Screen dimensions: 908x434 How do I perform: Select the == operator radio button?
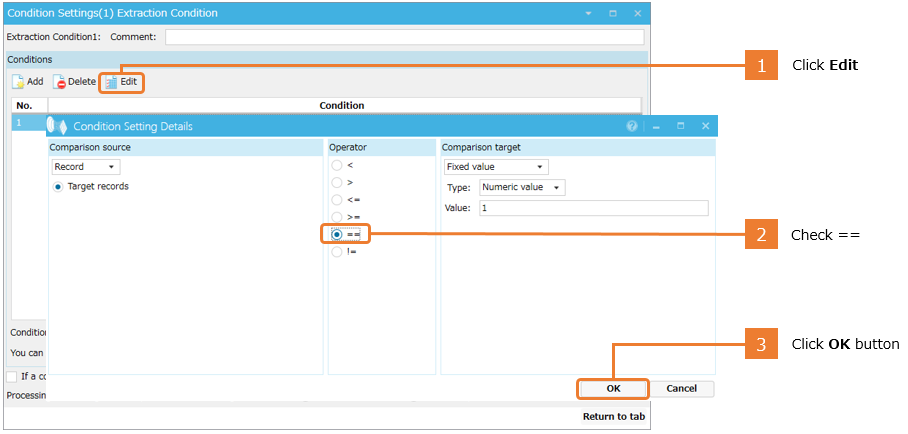[x=337, y=234]
